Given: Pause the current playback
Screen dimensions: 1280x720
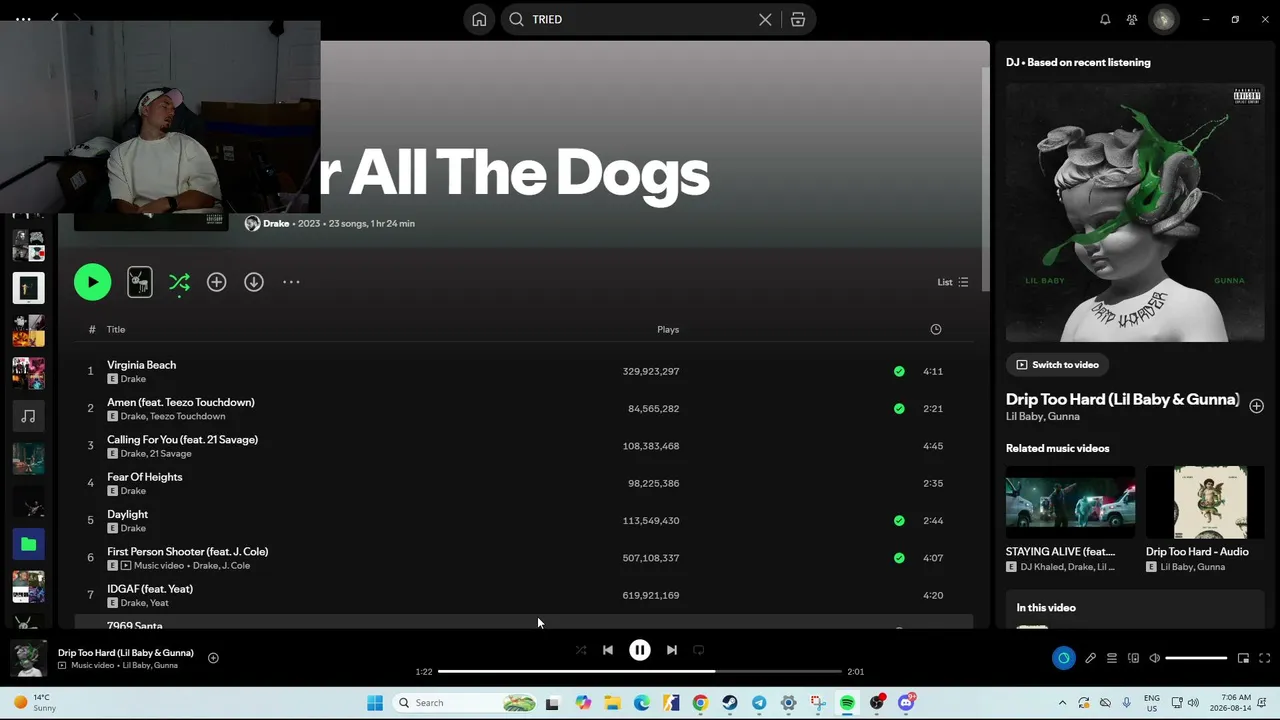Looking at the screenshot, I should 640,650.
